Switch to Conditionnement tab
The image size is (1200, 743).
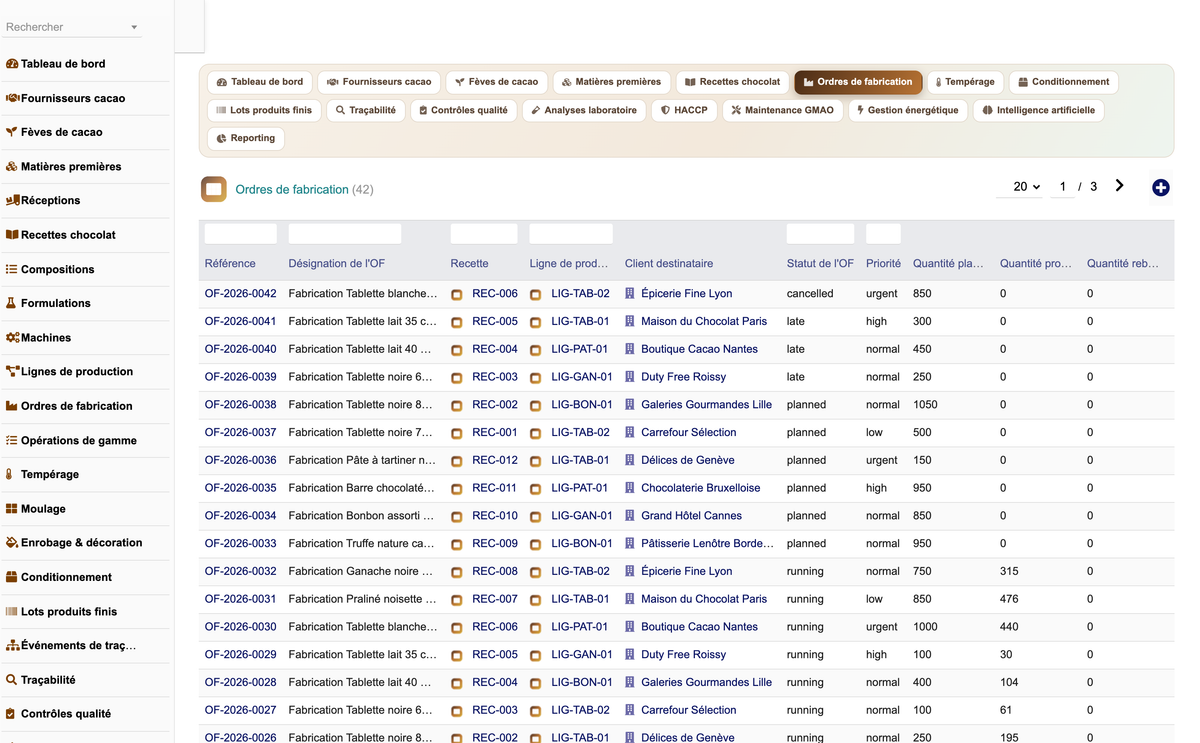[x=1063, y=82]
